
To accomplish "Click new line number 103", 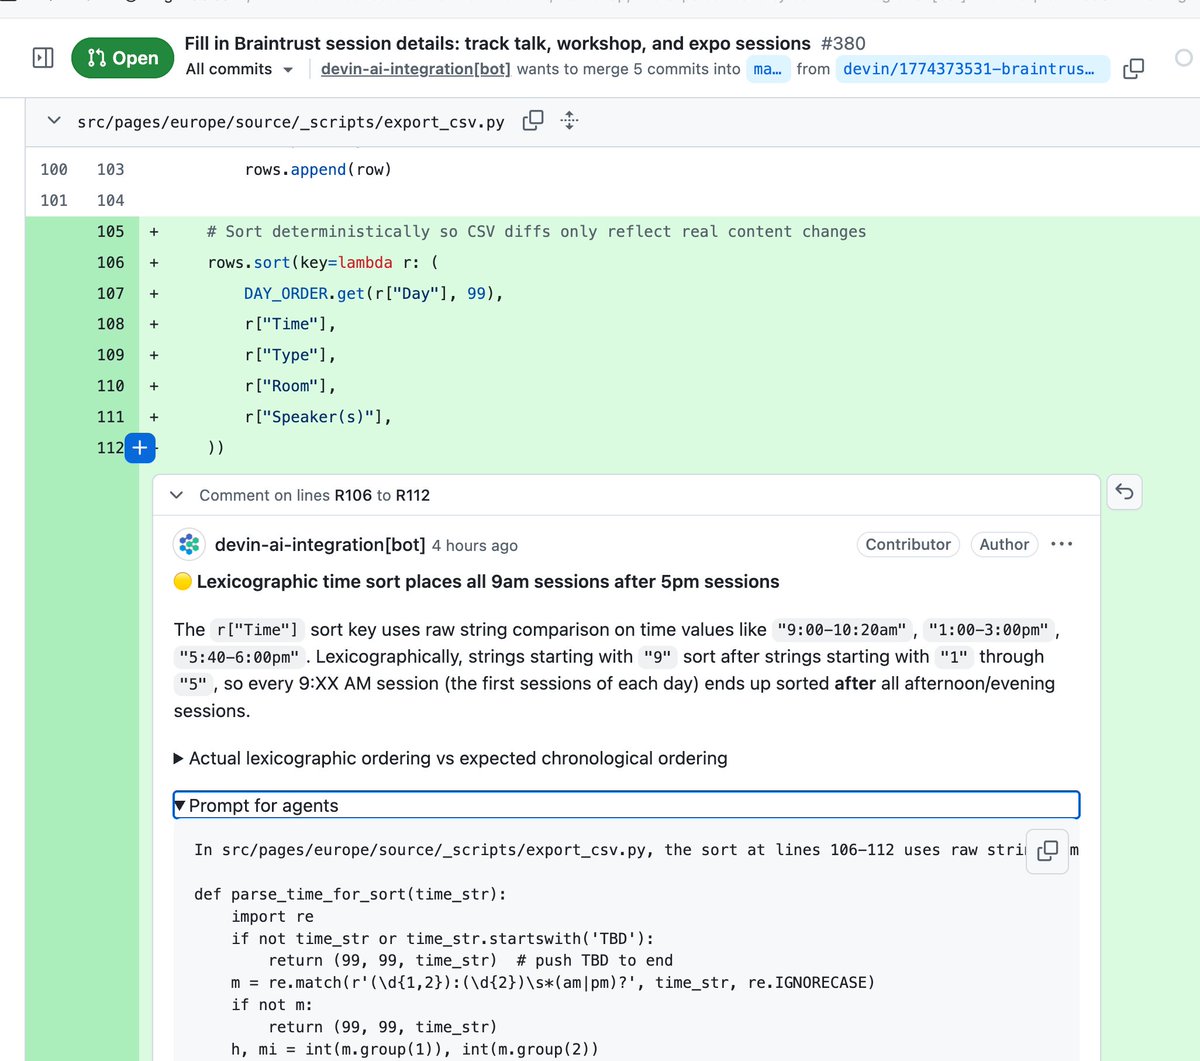I will click(x=111, y=169).
